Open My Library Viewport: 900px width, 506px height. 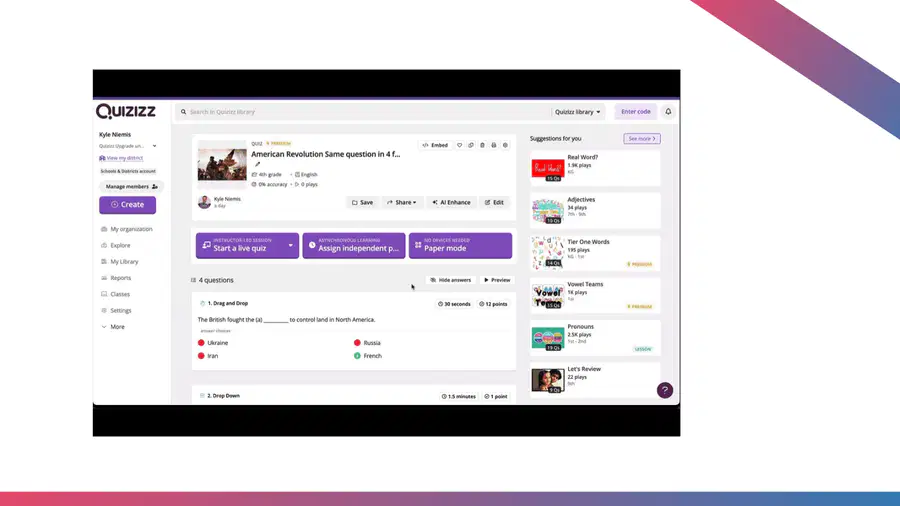tap(124, 262)
